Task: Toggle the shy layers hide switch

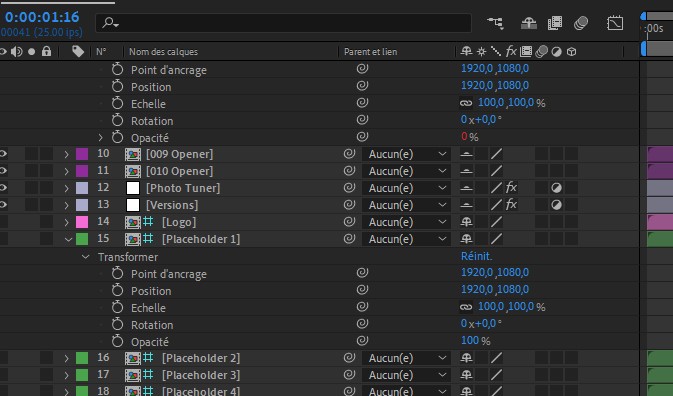Action: (529, 23)
